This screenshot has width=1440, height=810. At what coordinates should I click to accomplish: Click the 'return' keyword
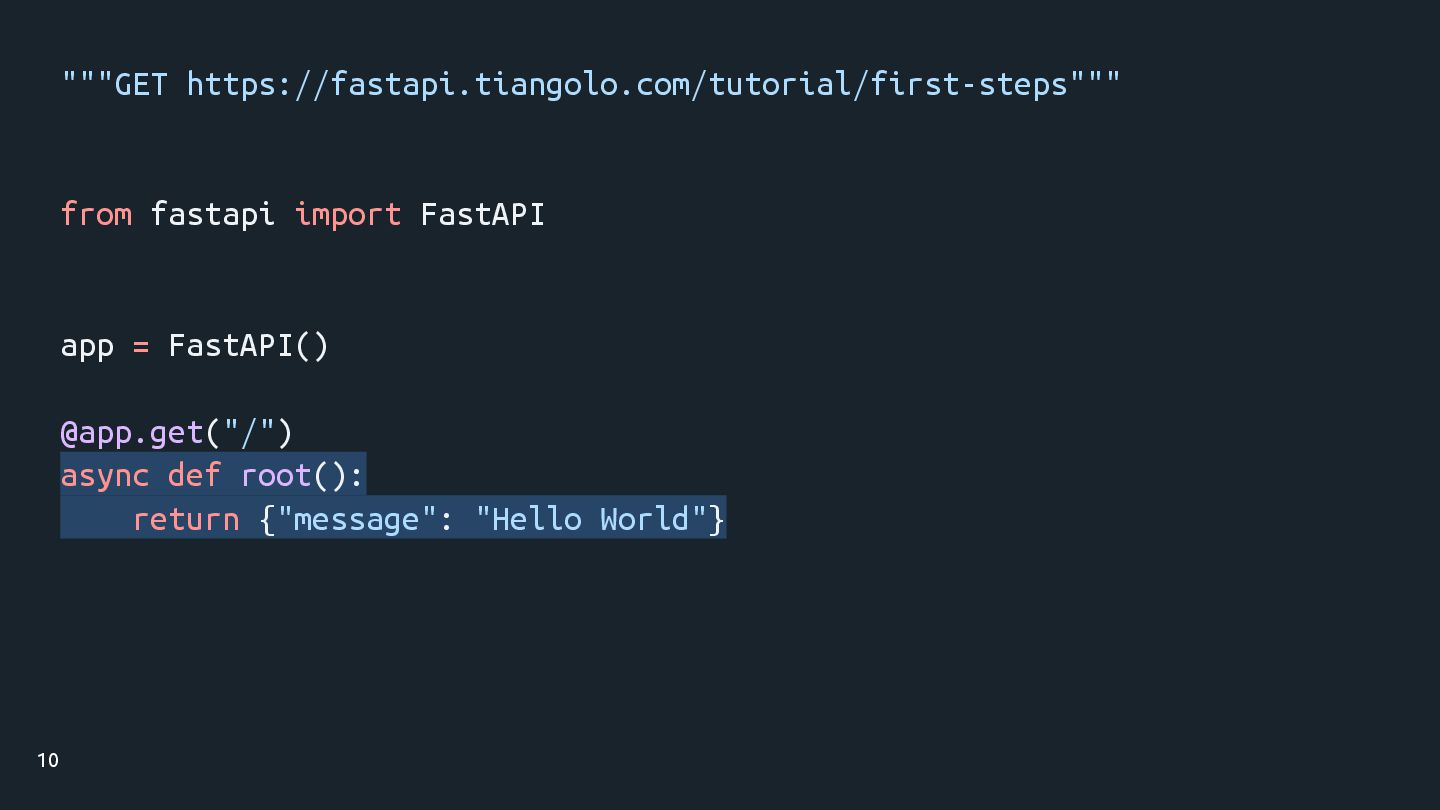186,519
